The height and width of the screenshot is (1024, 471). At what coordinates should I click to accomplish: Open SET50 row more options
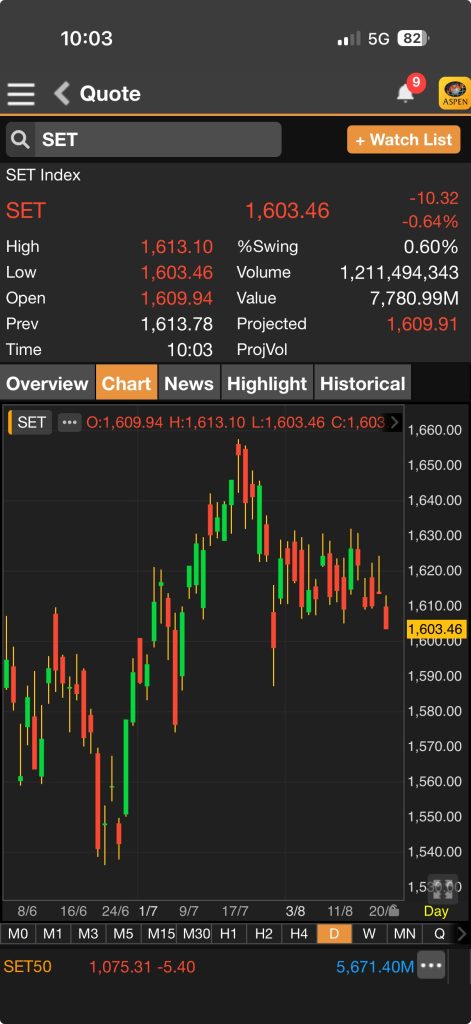click(x=431, y=966)
